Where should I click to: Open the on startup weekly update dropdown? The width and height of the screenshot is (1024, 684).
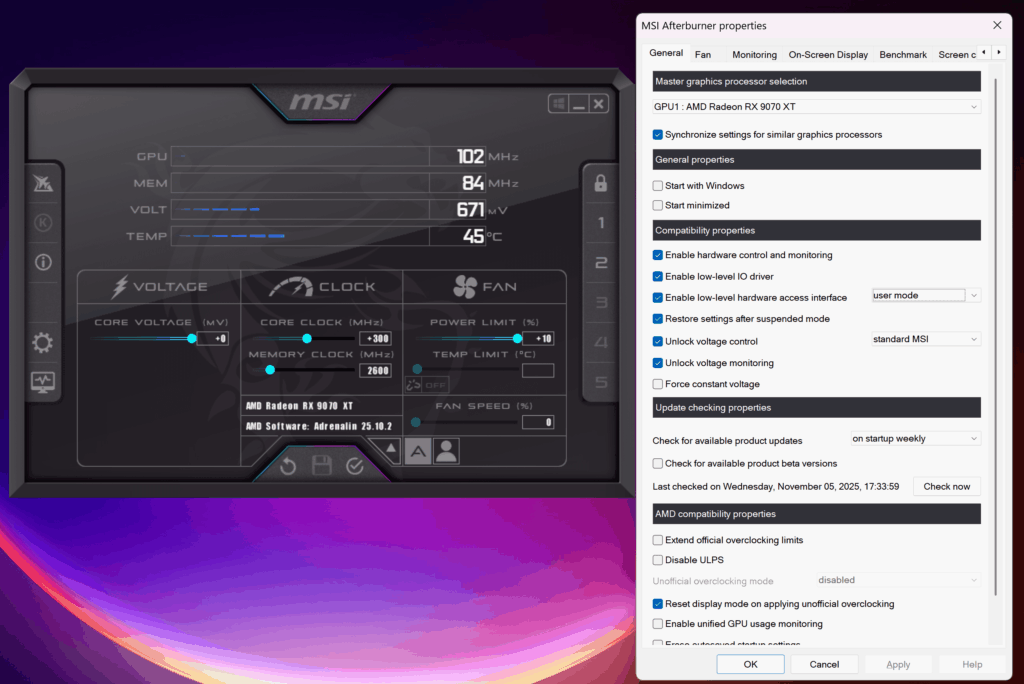pyautogui.click(x=916, y=438)
